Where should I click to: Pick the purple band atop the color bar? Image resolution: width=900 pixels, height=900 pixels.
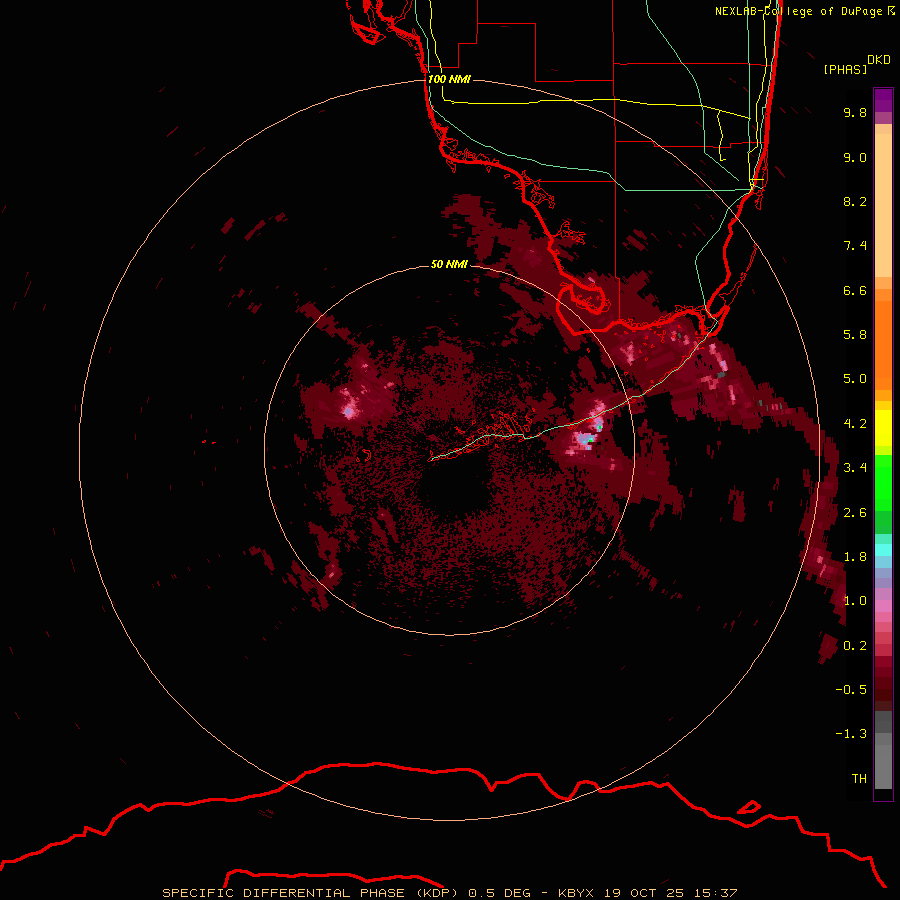pos(883,100)
